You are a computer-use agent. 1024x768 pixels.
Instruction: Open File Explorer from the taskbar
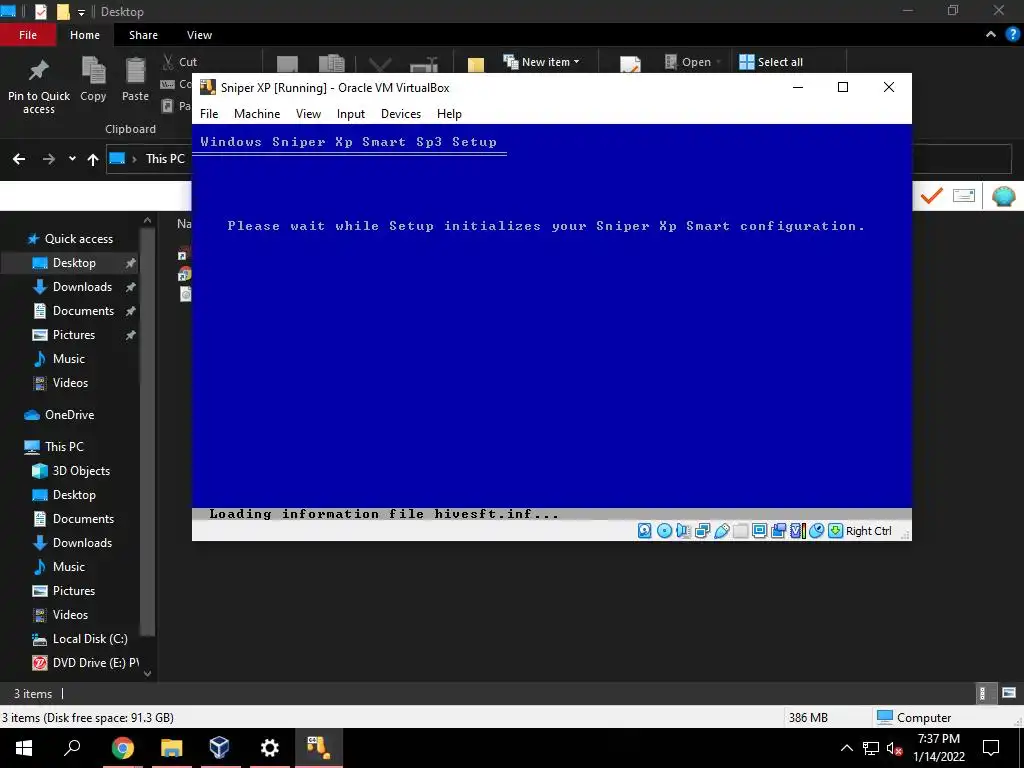click(171, 748)
